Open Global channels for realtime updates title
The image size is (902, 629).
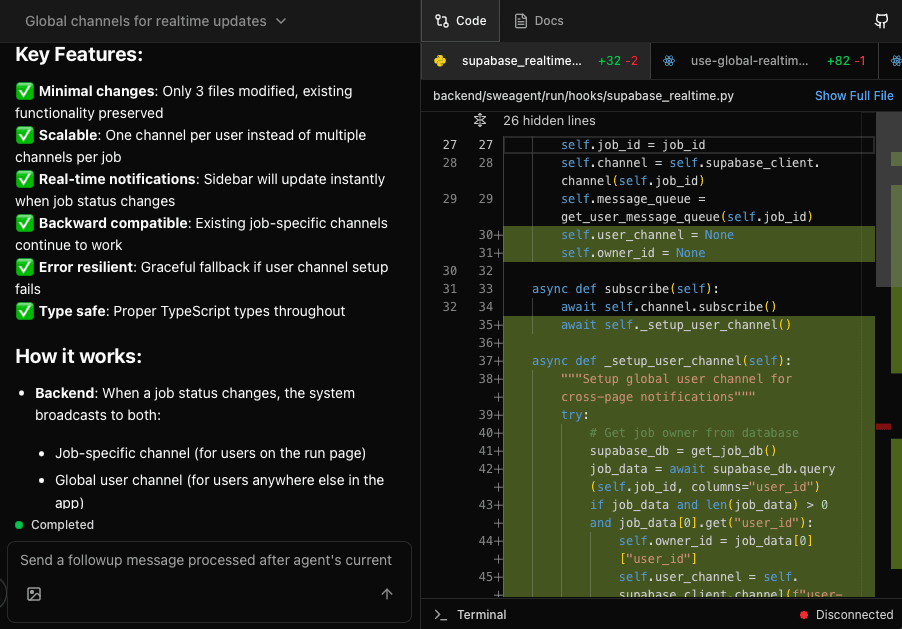point(146,21)
